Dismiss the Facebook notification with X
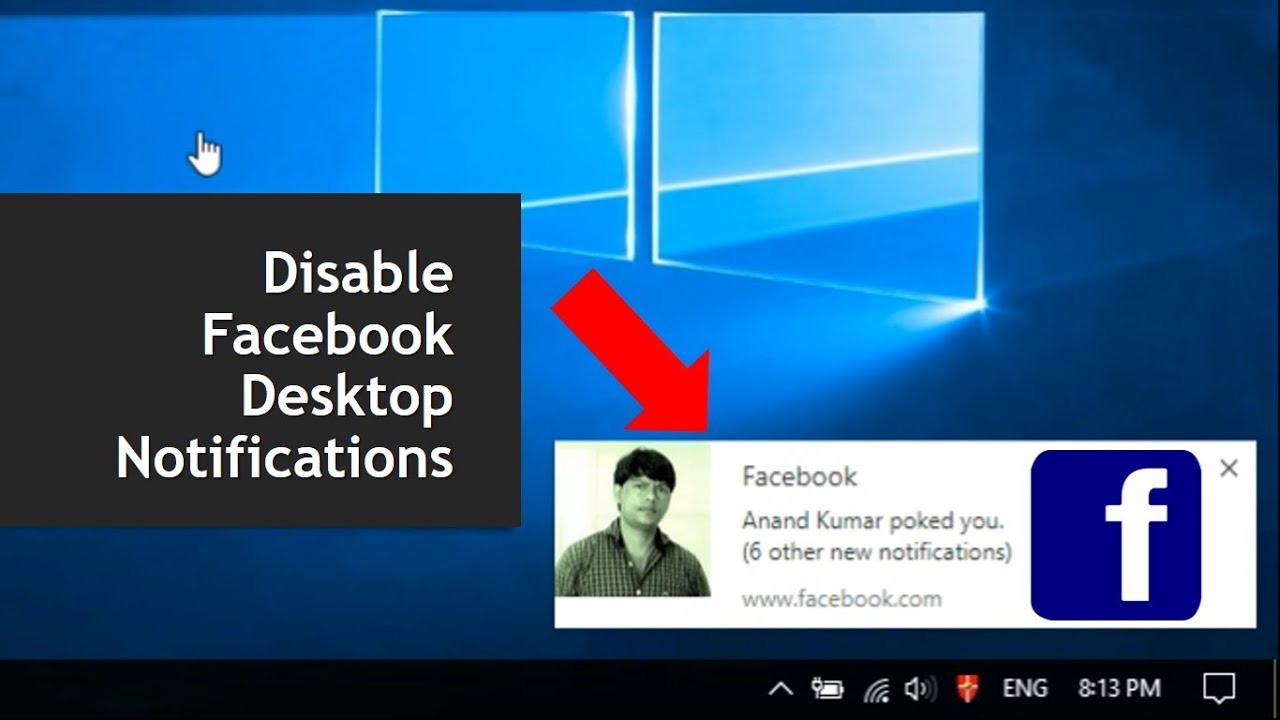 1229,467
